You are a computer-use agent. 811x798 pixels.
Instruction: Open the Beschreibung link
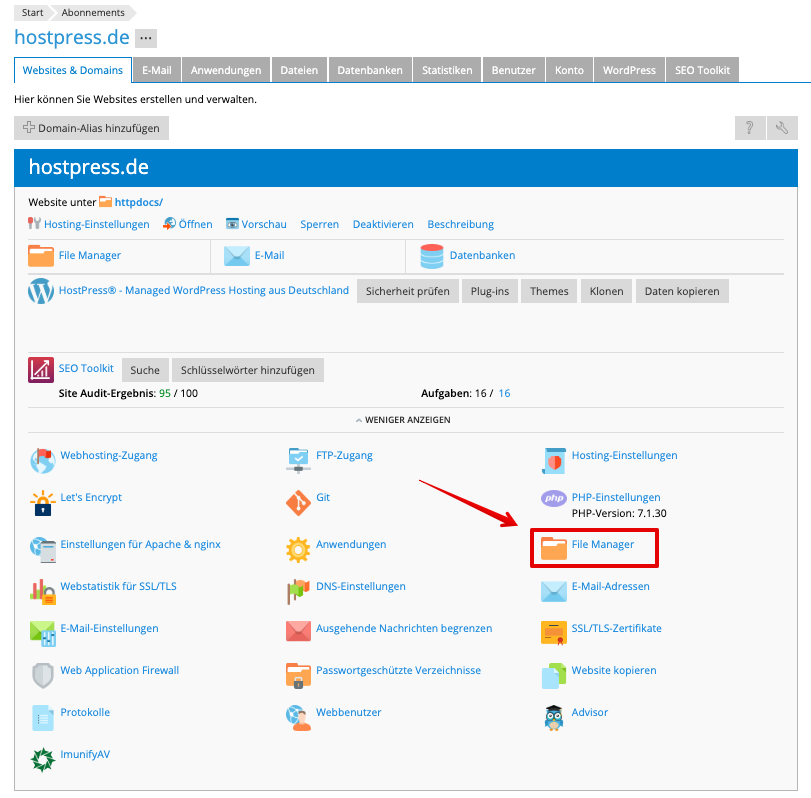click(x=461, y=224)
